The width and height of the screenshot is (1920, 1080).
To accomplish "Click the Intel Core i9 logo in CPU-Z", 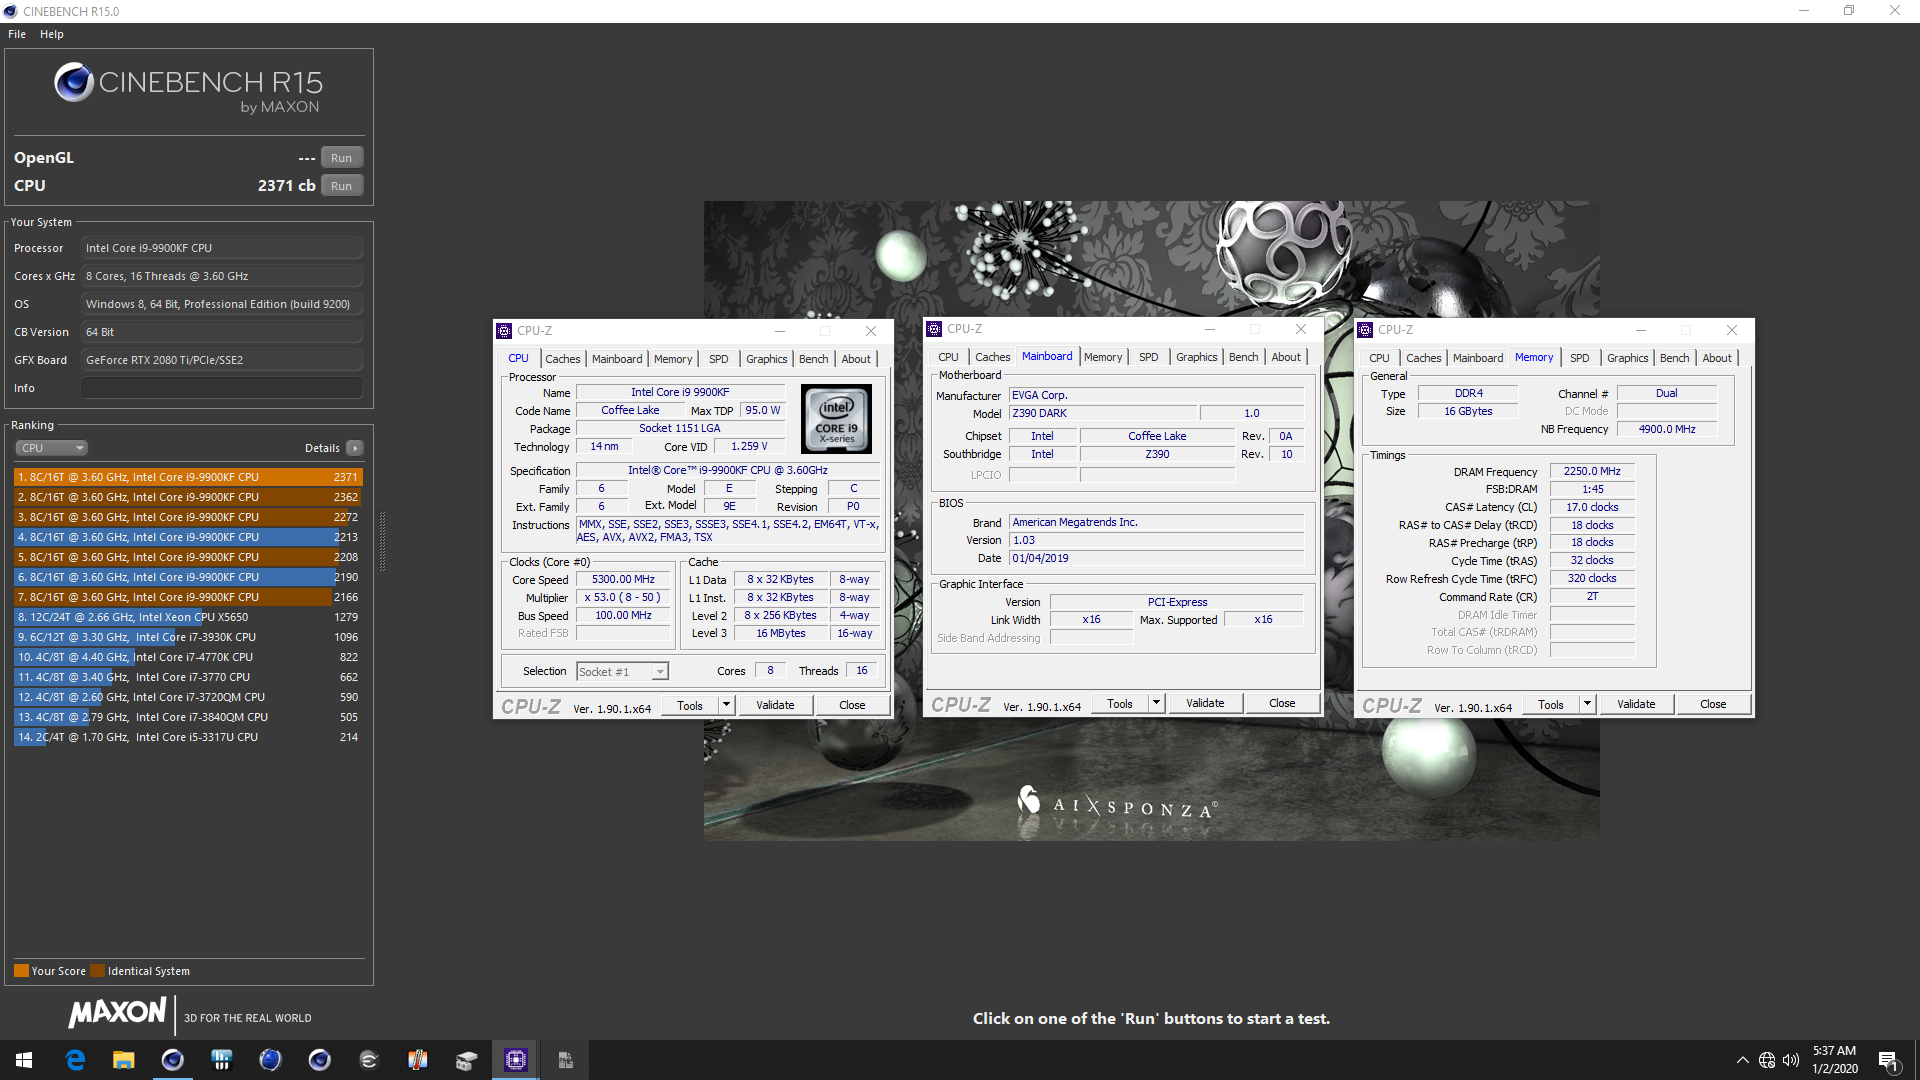I will (x=836, y=420).
